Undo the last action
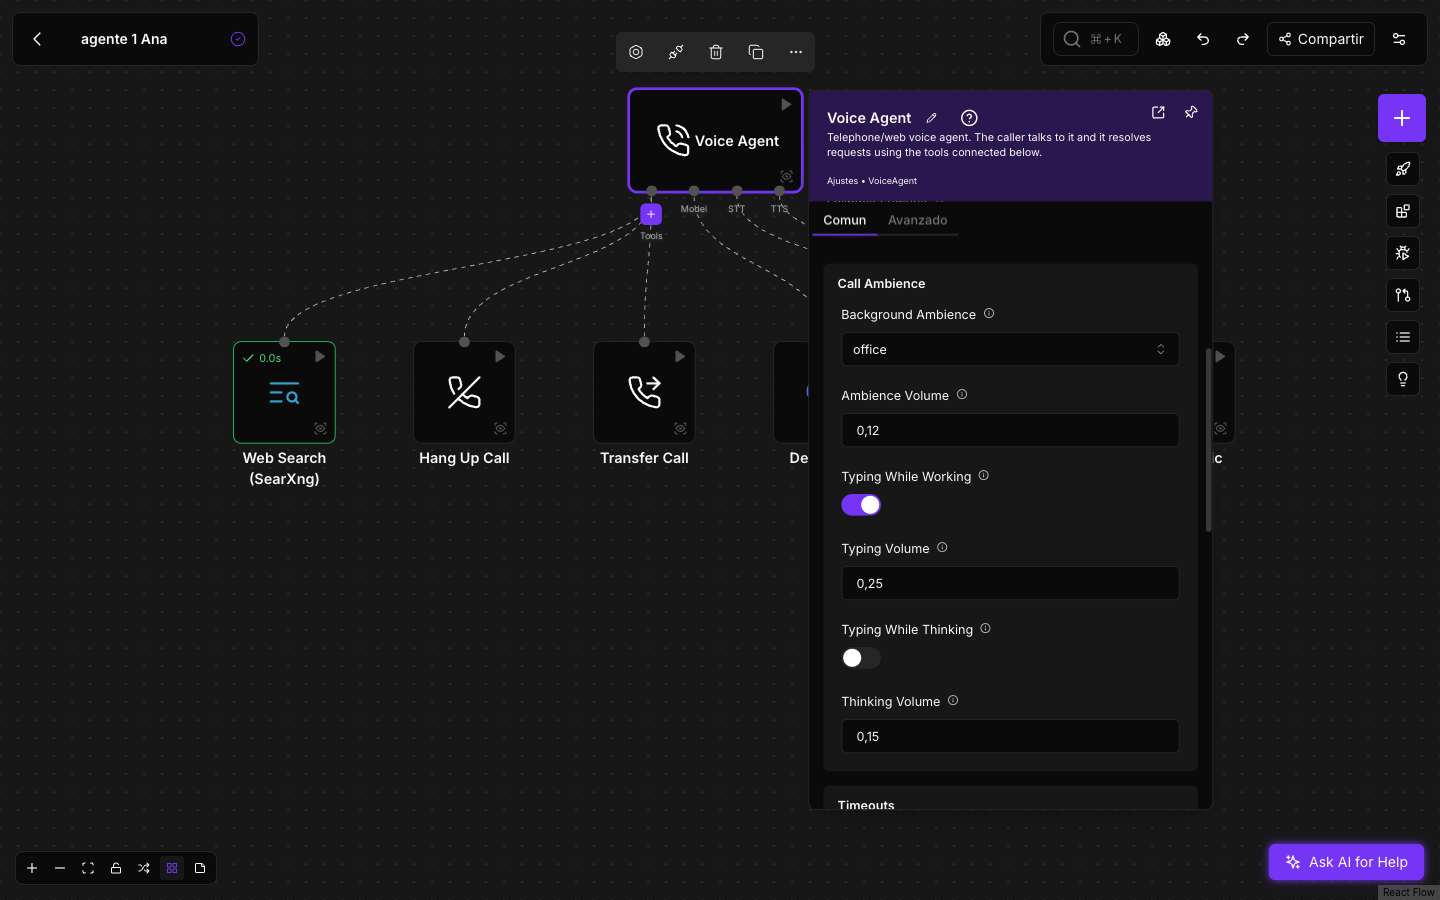1440x900 pixels. (1203, 39)
